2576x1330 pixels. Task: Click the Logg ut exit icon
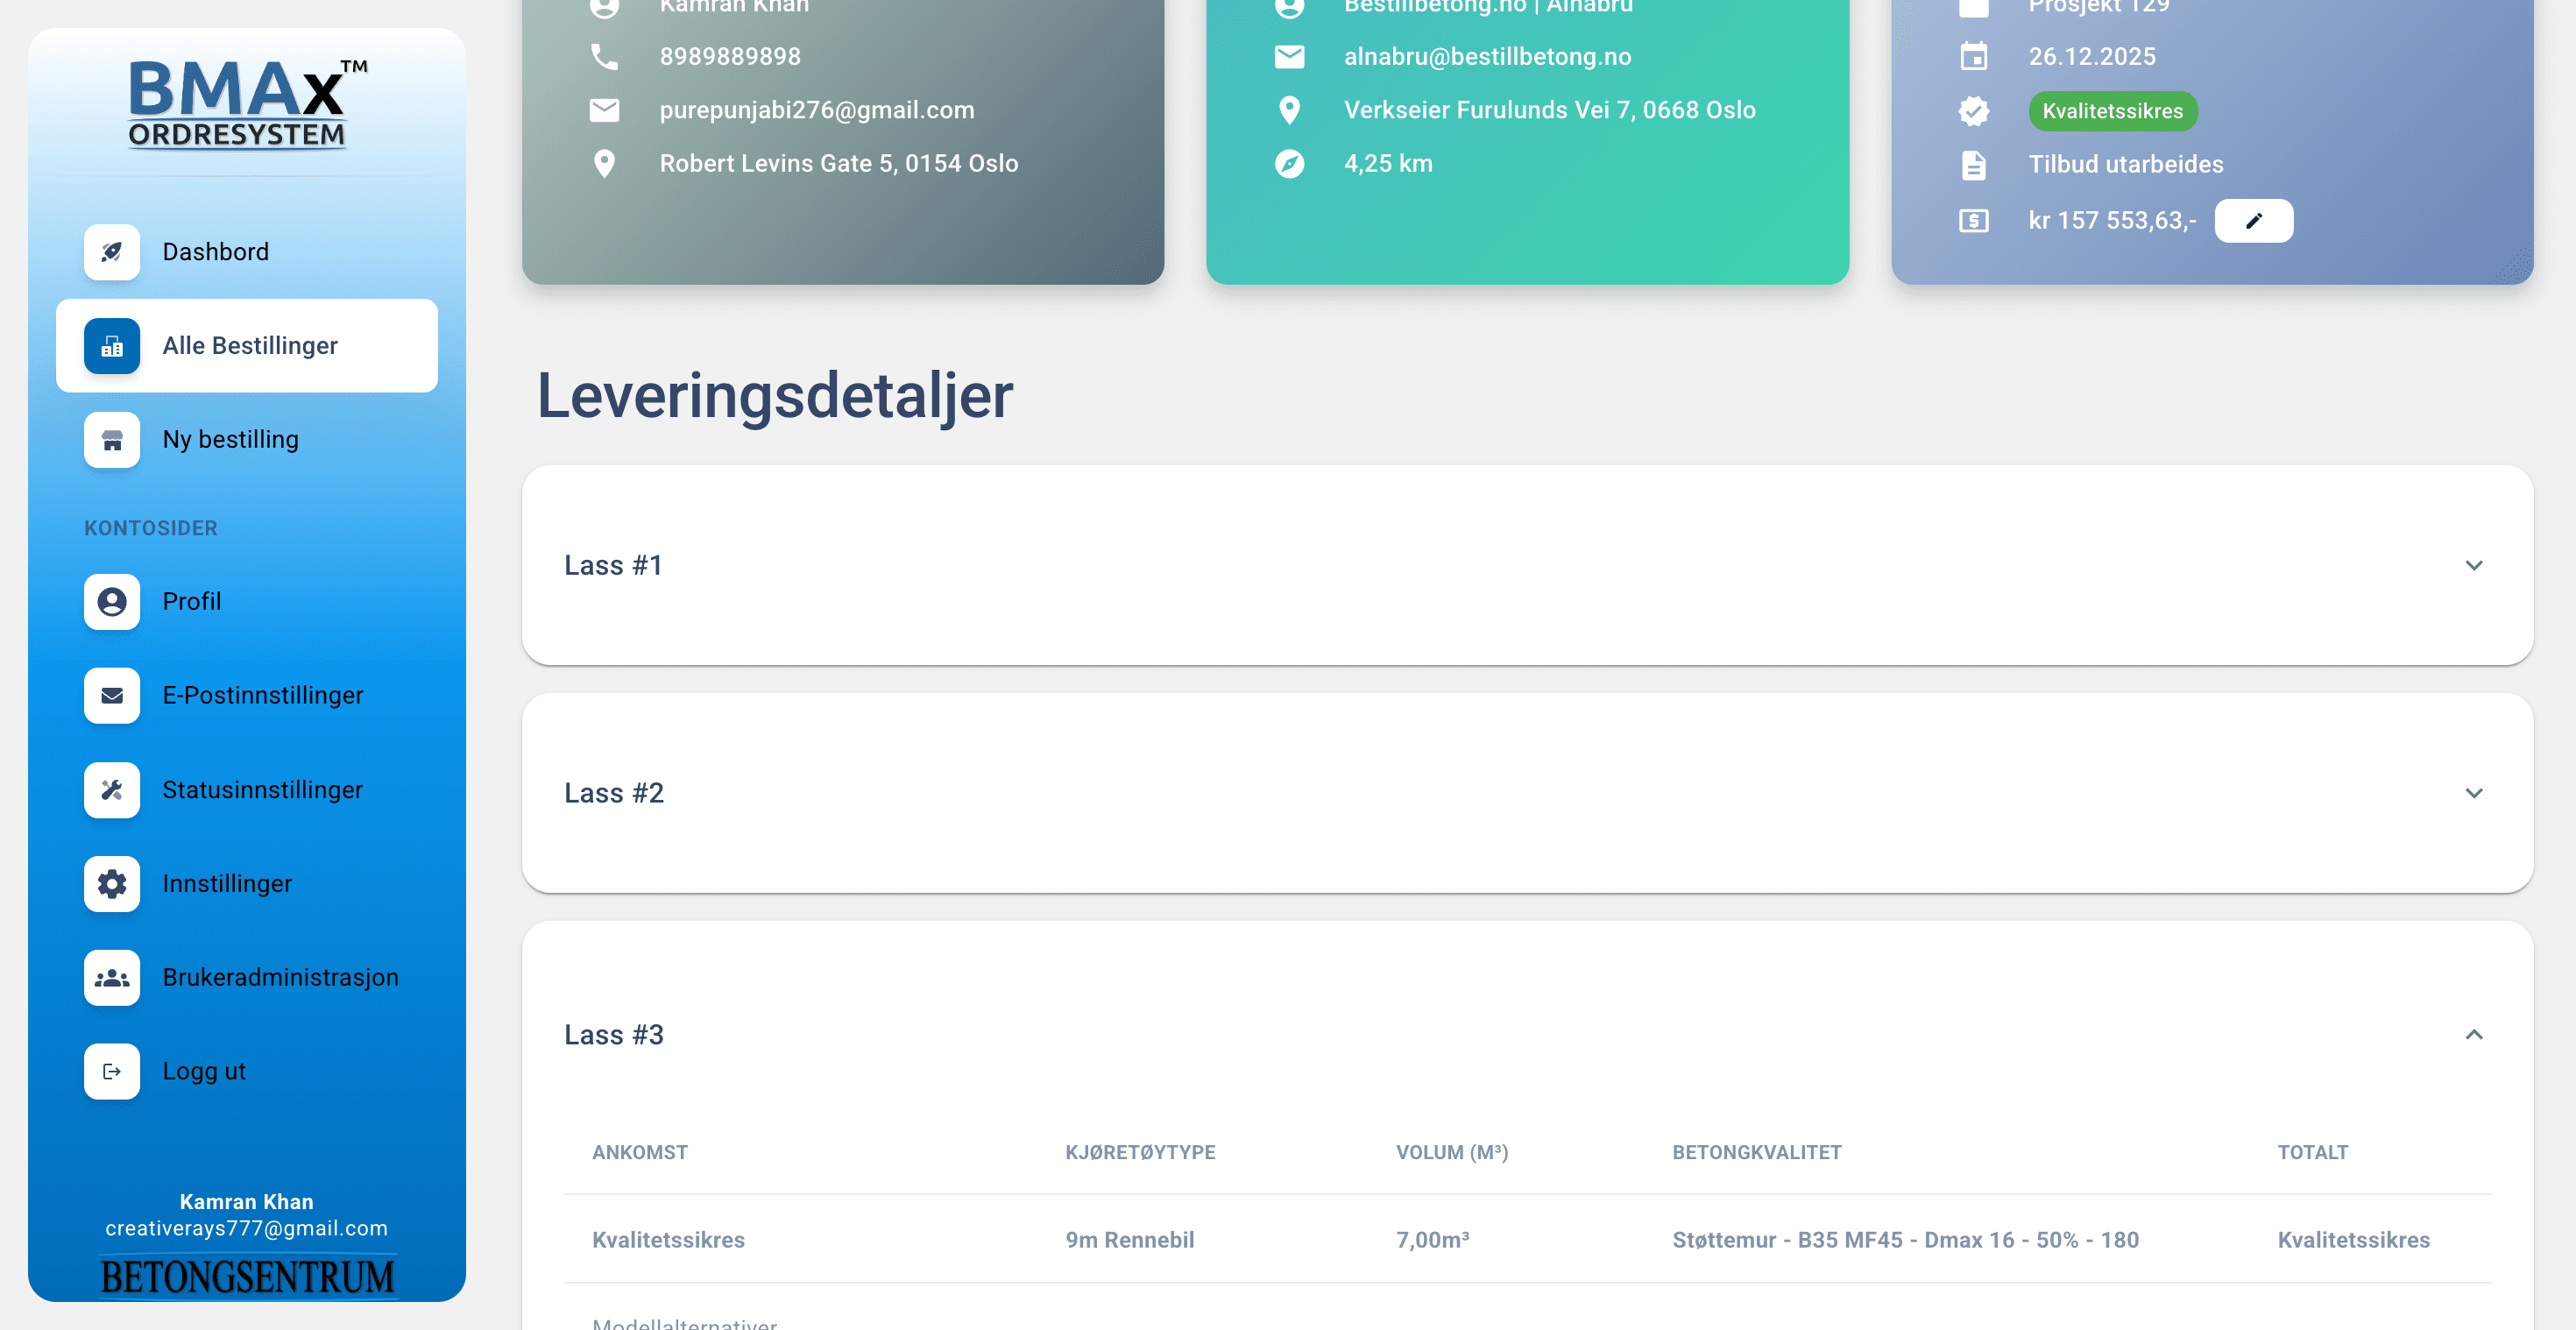coord(112,1072)
